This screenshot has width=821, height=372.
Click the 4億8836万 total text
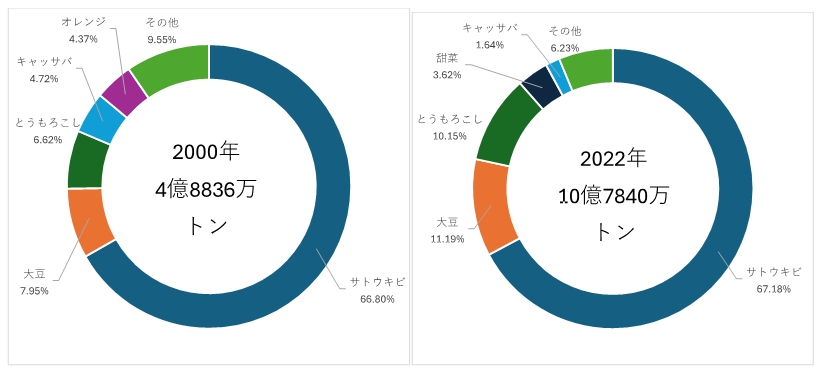206,190
